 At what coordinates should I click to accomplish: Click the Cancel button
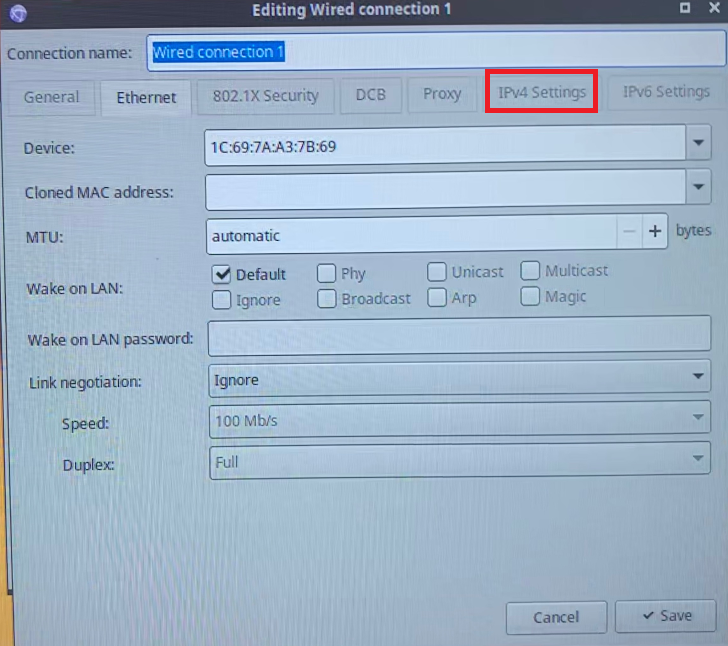pyautogui.click(x=556, y=617)
